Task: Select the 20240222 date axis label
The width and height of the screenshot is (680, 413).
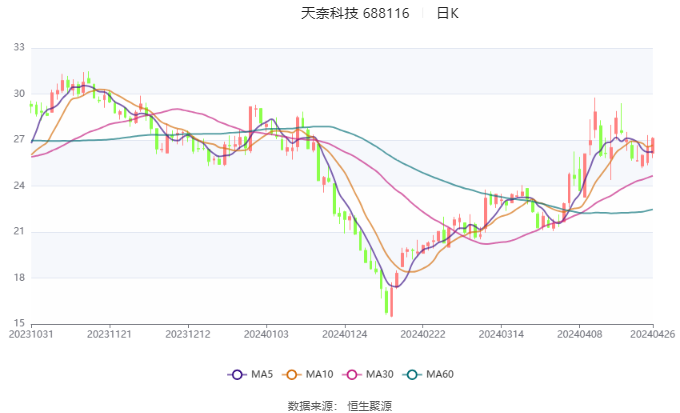Action: [x=423, y=334]
